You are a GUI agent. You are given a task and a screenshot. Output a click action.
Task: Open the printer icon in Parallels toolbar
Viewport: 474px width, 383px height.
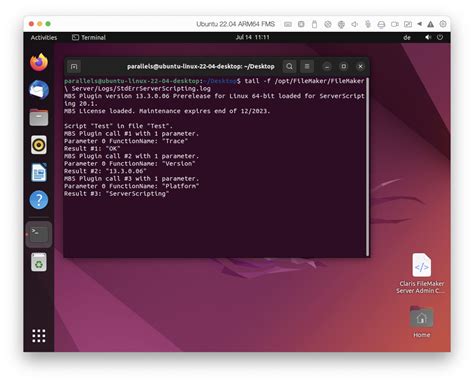tap(381, 24)
